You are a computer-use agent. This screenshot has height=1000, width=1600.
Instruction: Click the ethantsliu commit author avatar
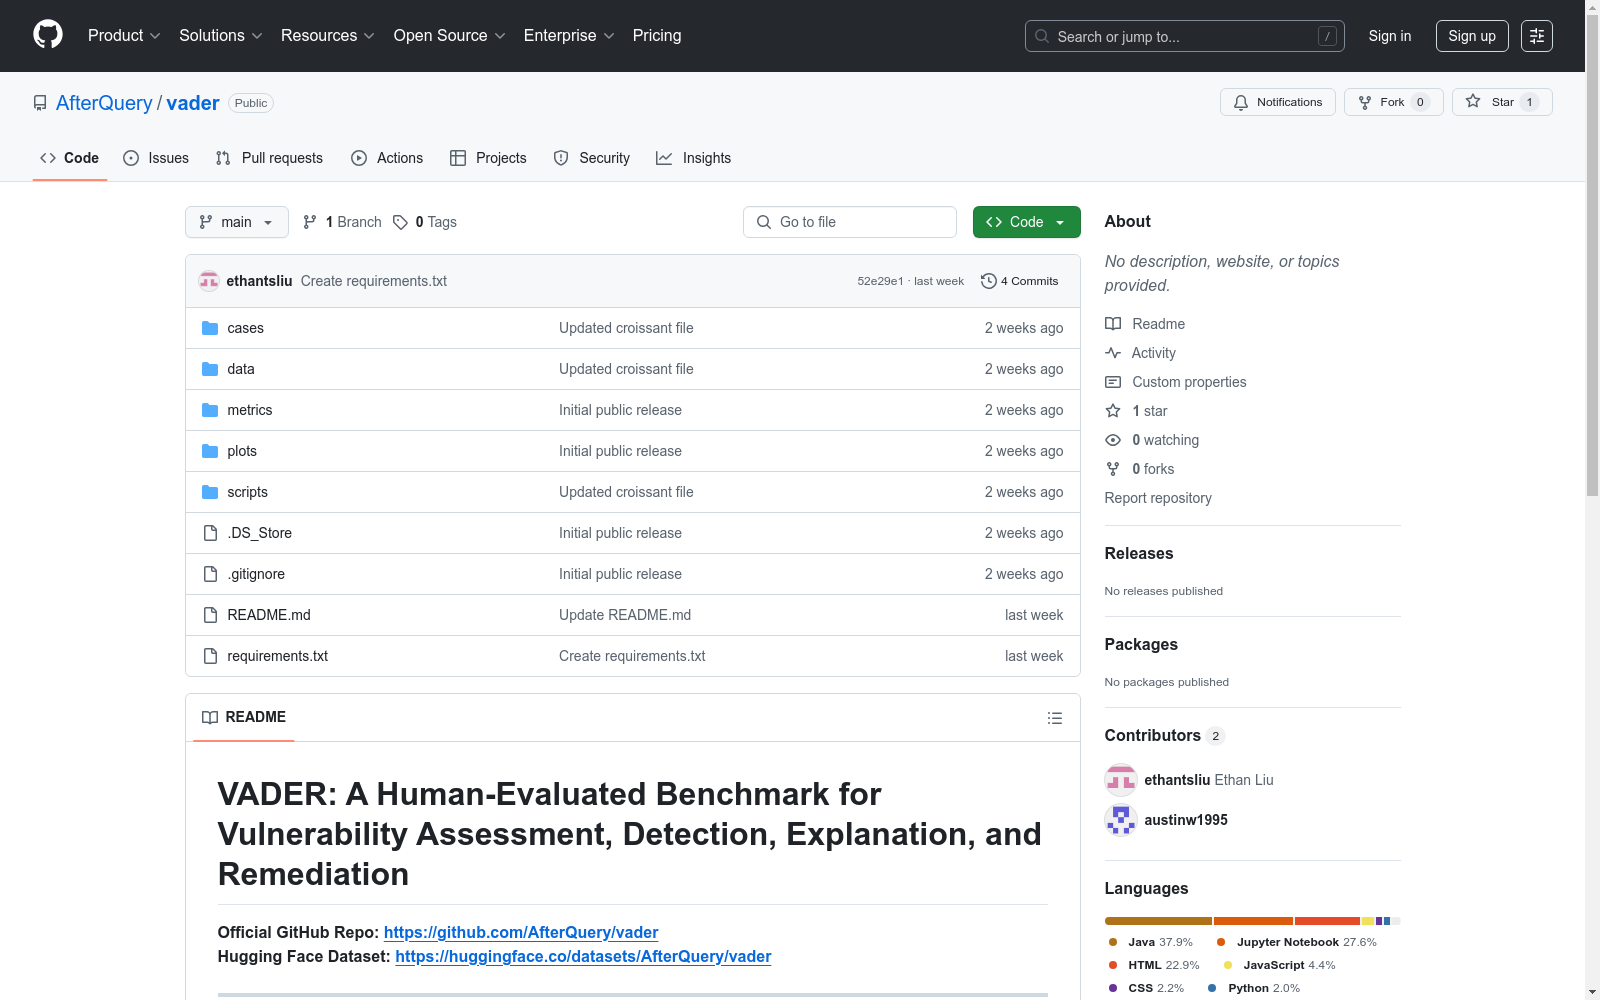(x=208, y=281)
